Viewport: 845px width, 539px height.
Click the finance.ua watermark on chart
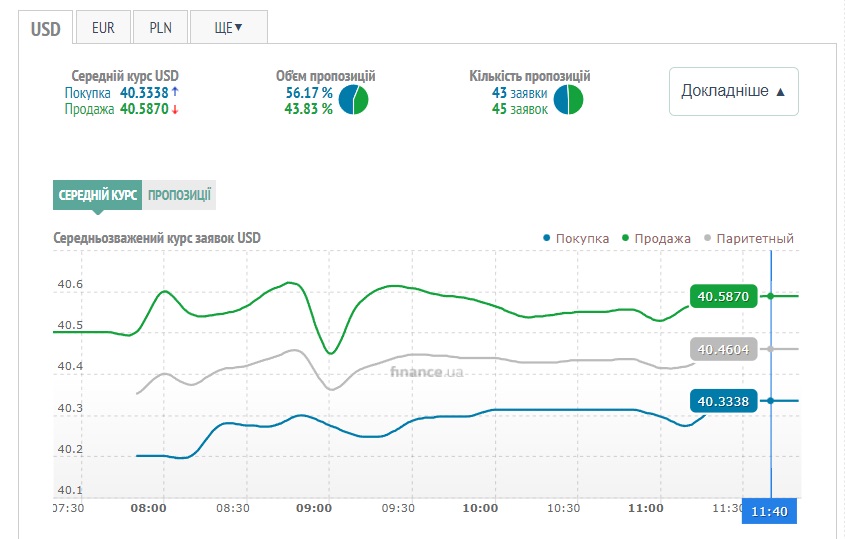click(427, 372)
